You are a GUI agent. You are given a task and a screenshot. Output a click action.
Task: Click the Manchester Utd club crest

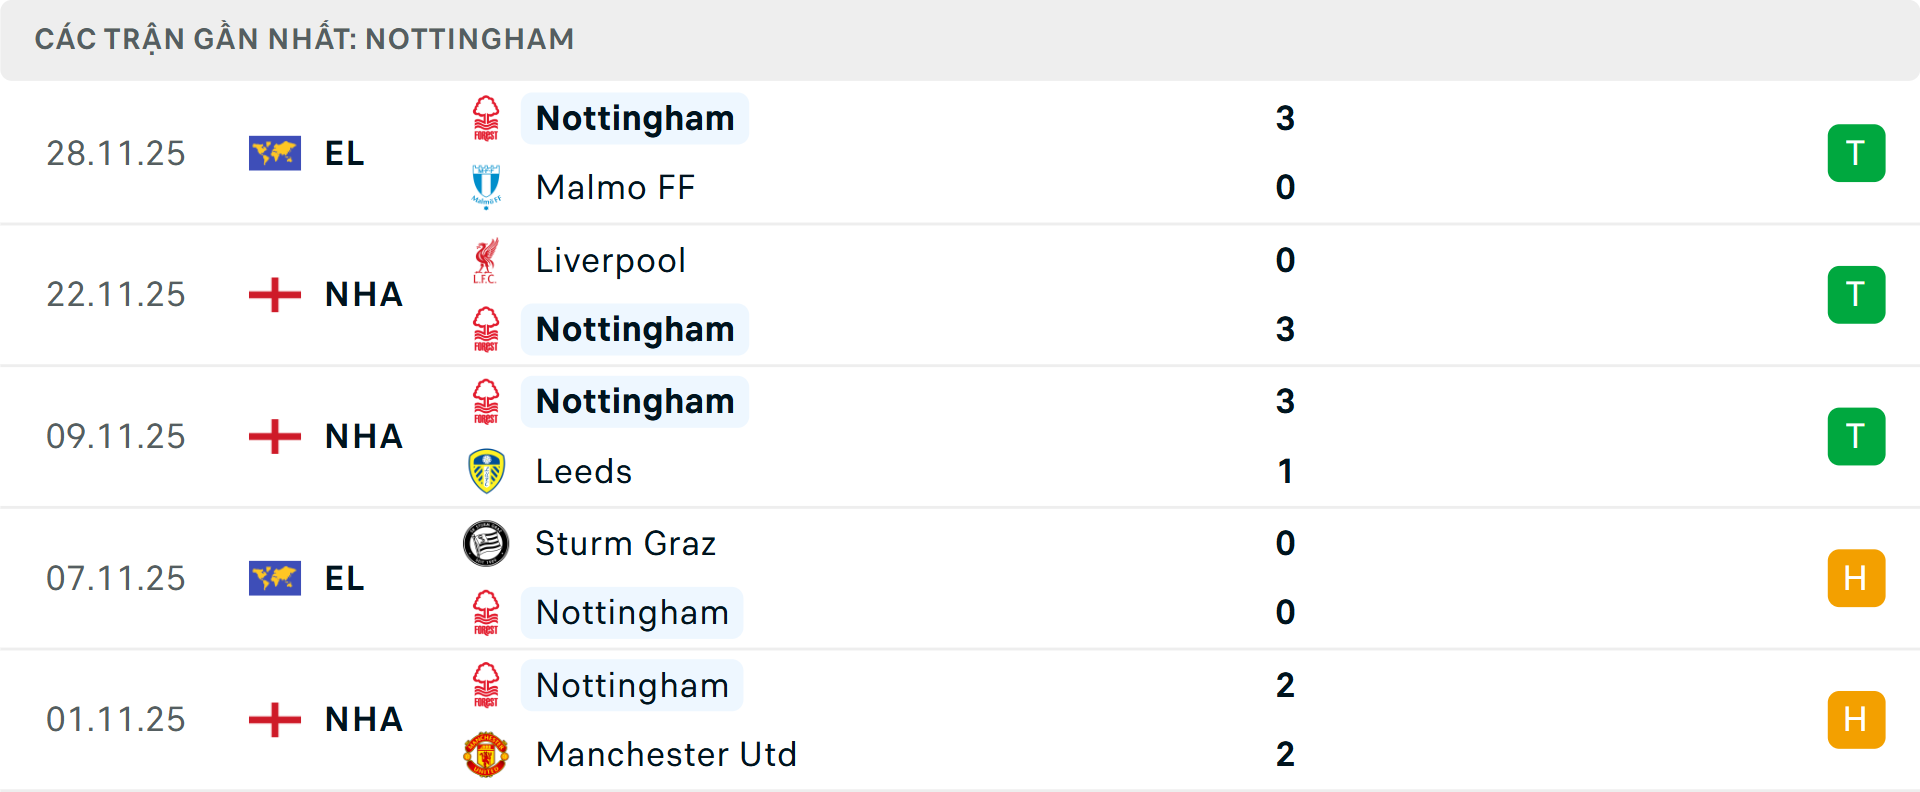(x=486, y=754)
